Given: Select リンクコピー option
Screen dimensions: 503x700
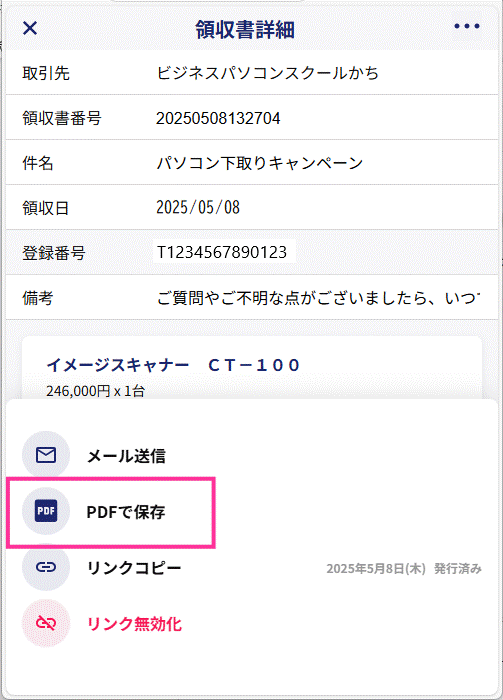Looking at the screenshot, I should tap(134, 568).
